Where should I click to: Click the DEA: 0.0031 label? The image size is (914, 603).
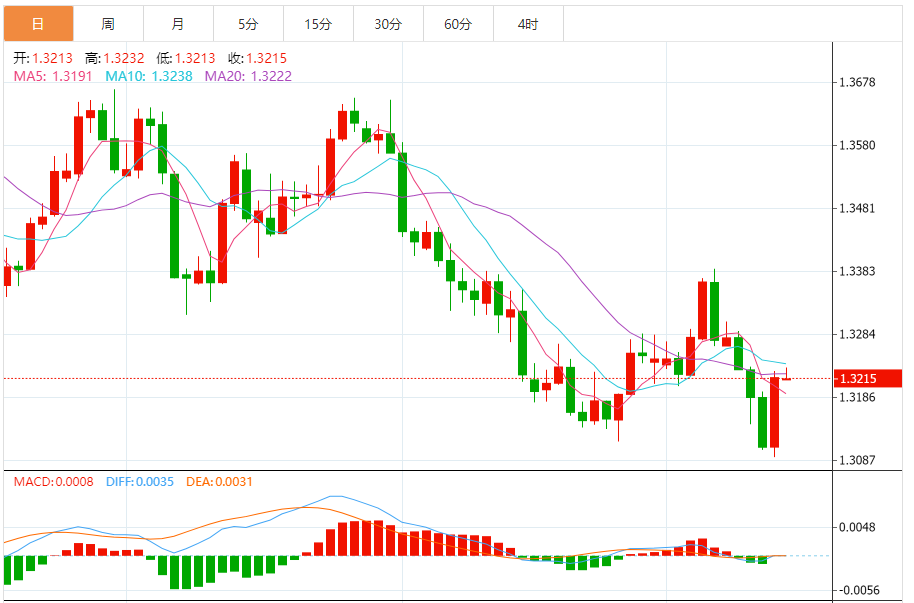219,482
